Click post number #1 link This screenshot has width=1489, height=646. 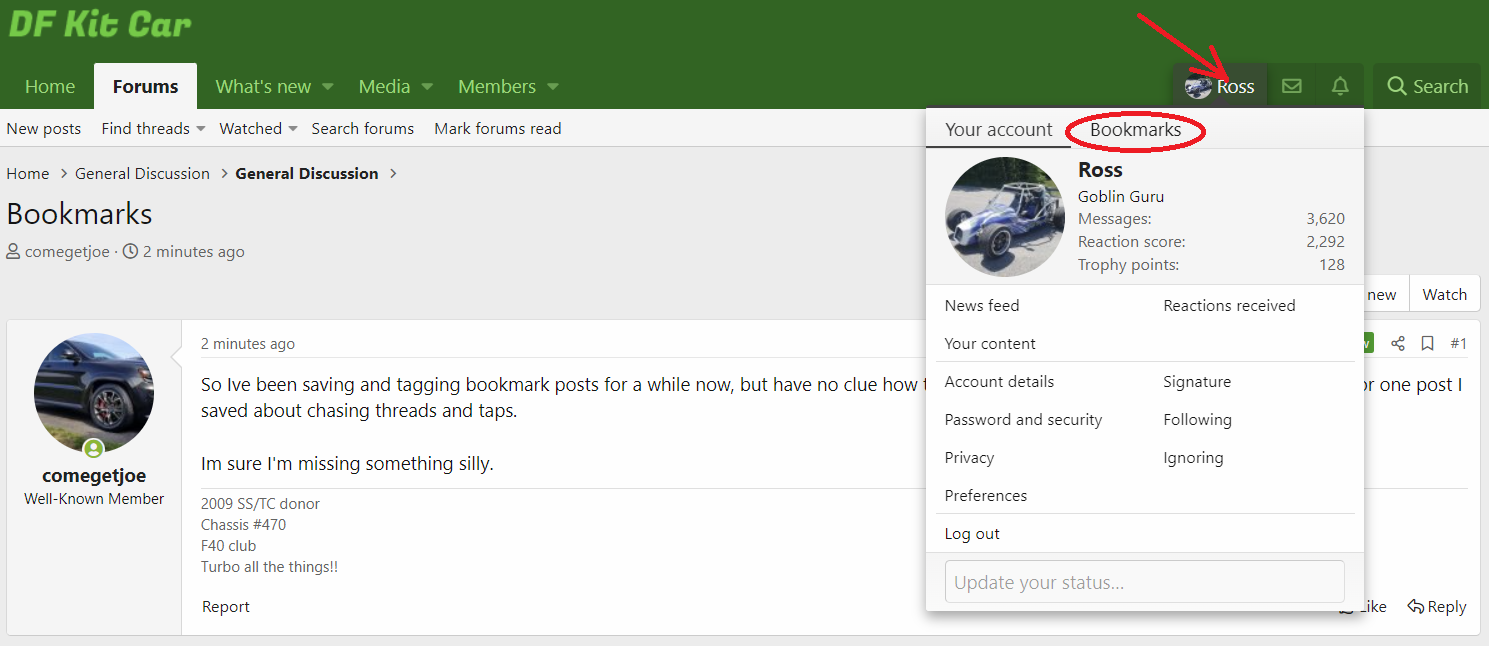pos(1458,344)
